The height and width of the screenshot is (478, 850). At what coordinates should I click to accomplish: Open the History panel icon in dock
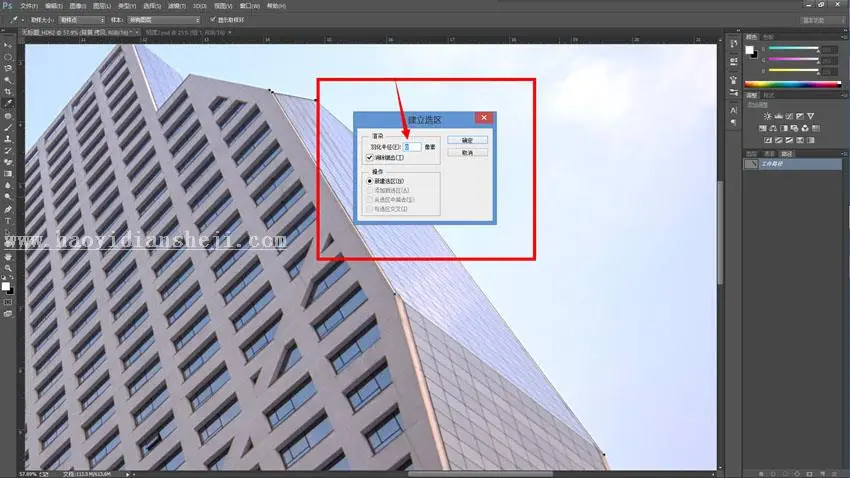pos(733,44)
